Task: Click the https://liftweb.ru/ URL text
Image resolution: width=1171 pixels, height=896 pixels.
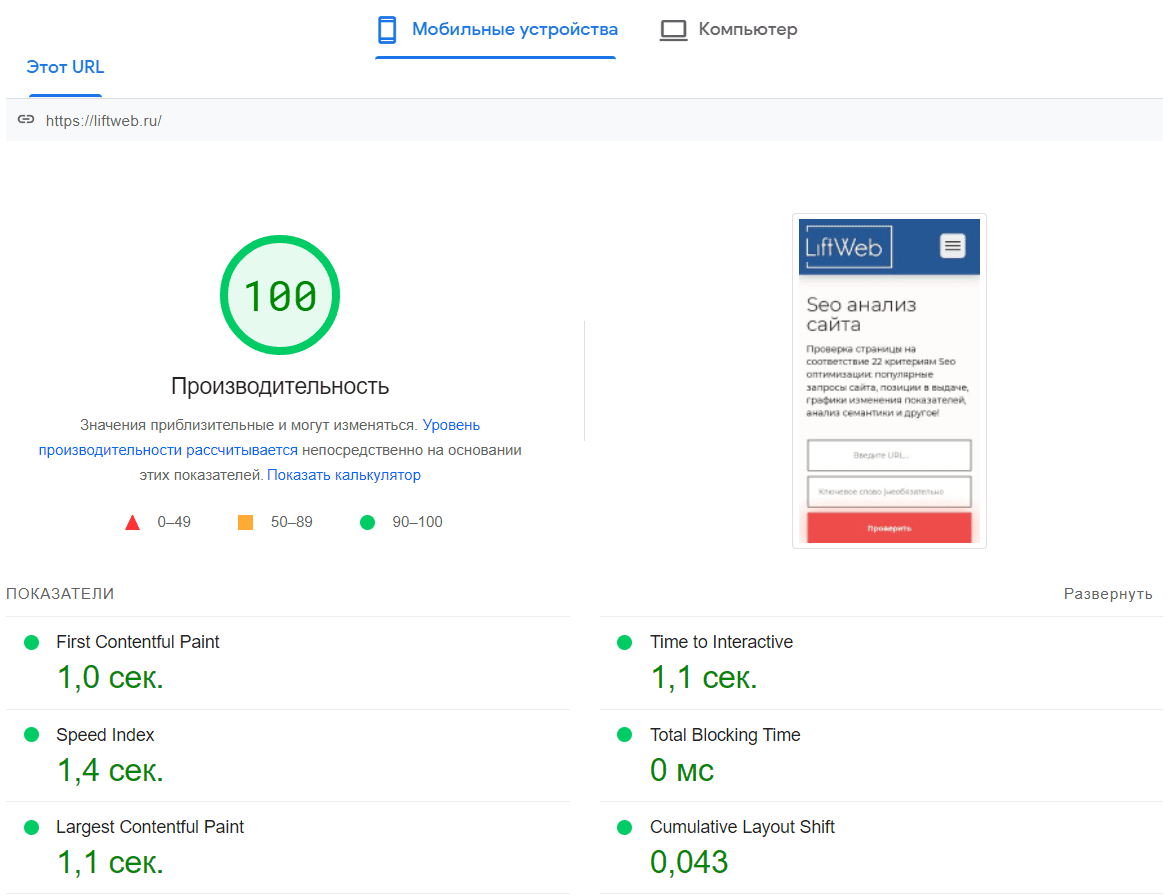Action: click(x=103, y=120)
